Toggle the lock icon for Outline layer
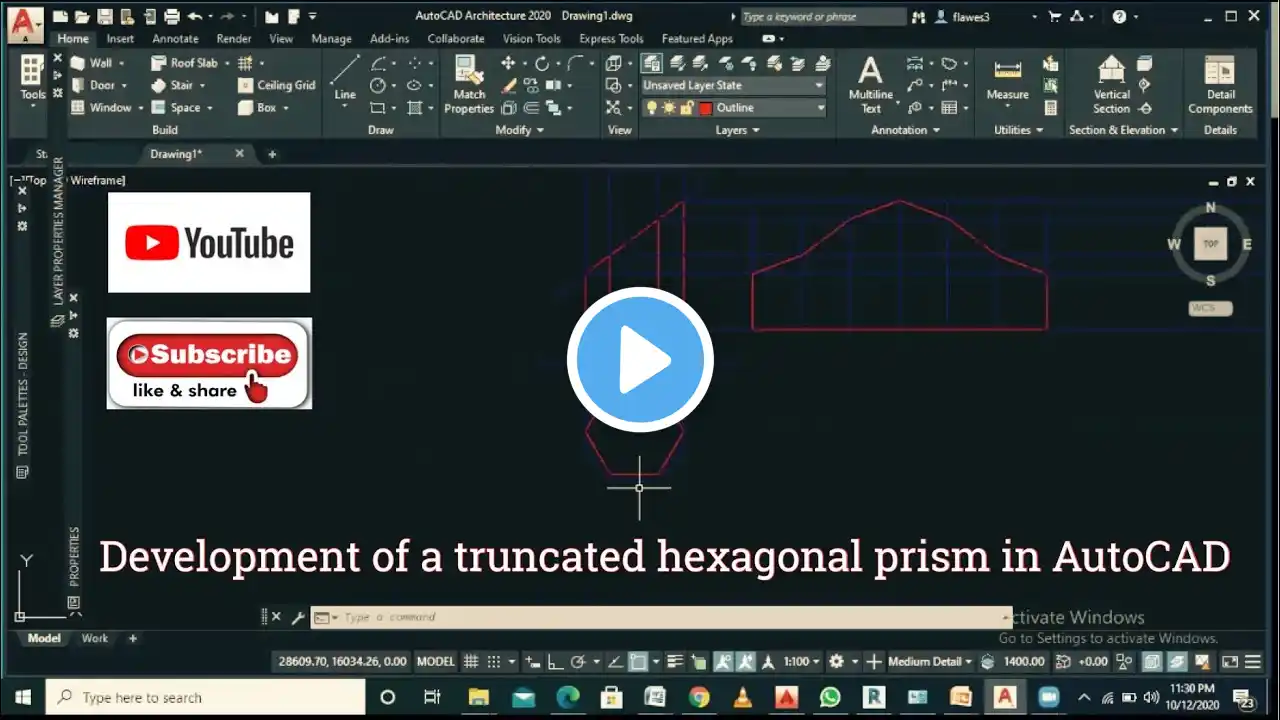 click(x=686, y=108)
